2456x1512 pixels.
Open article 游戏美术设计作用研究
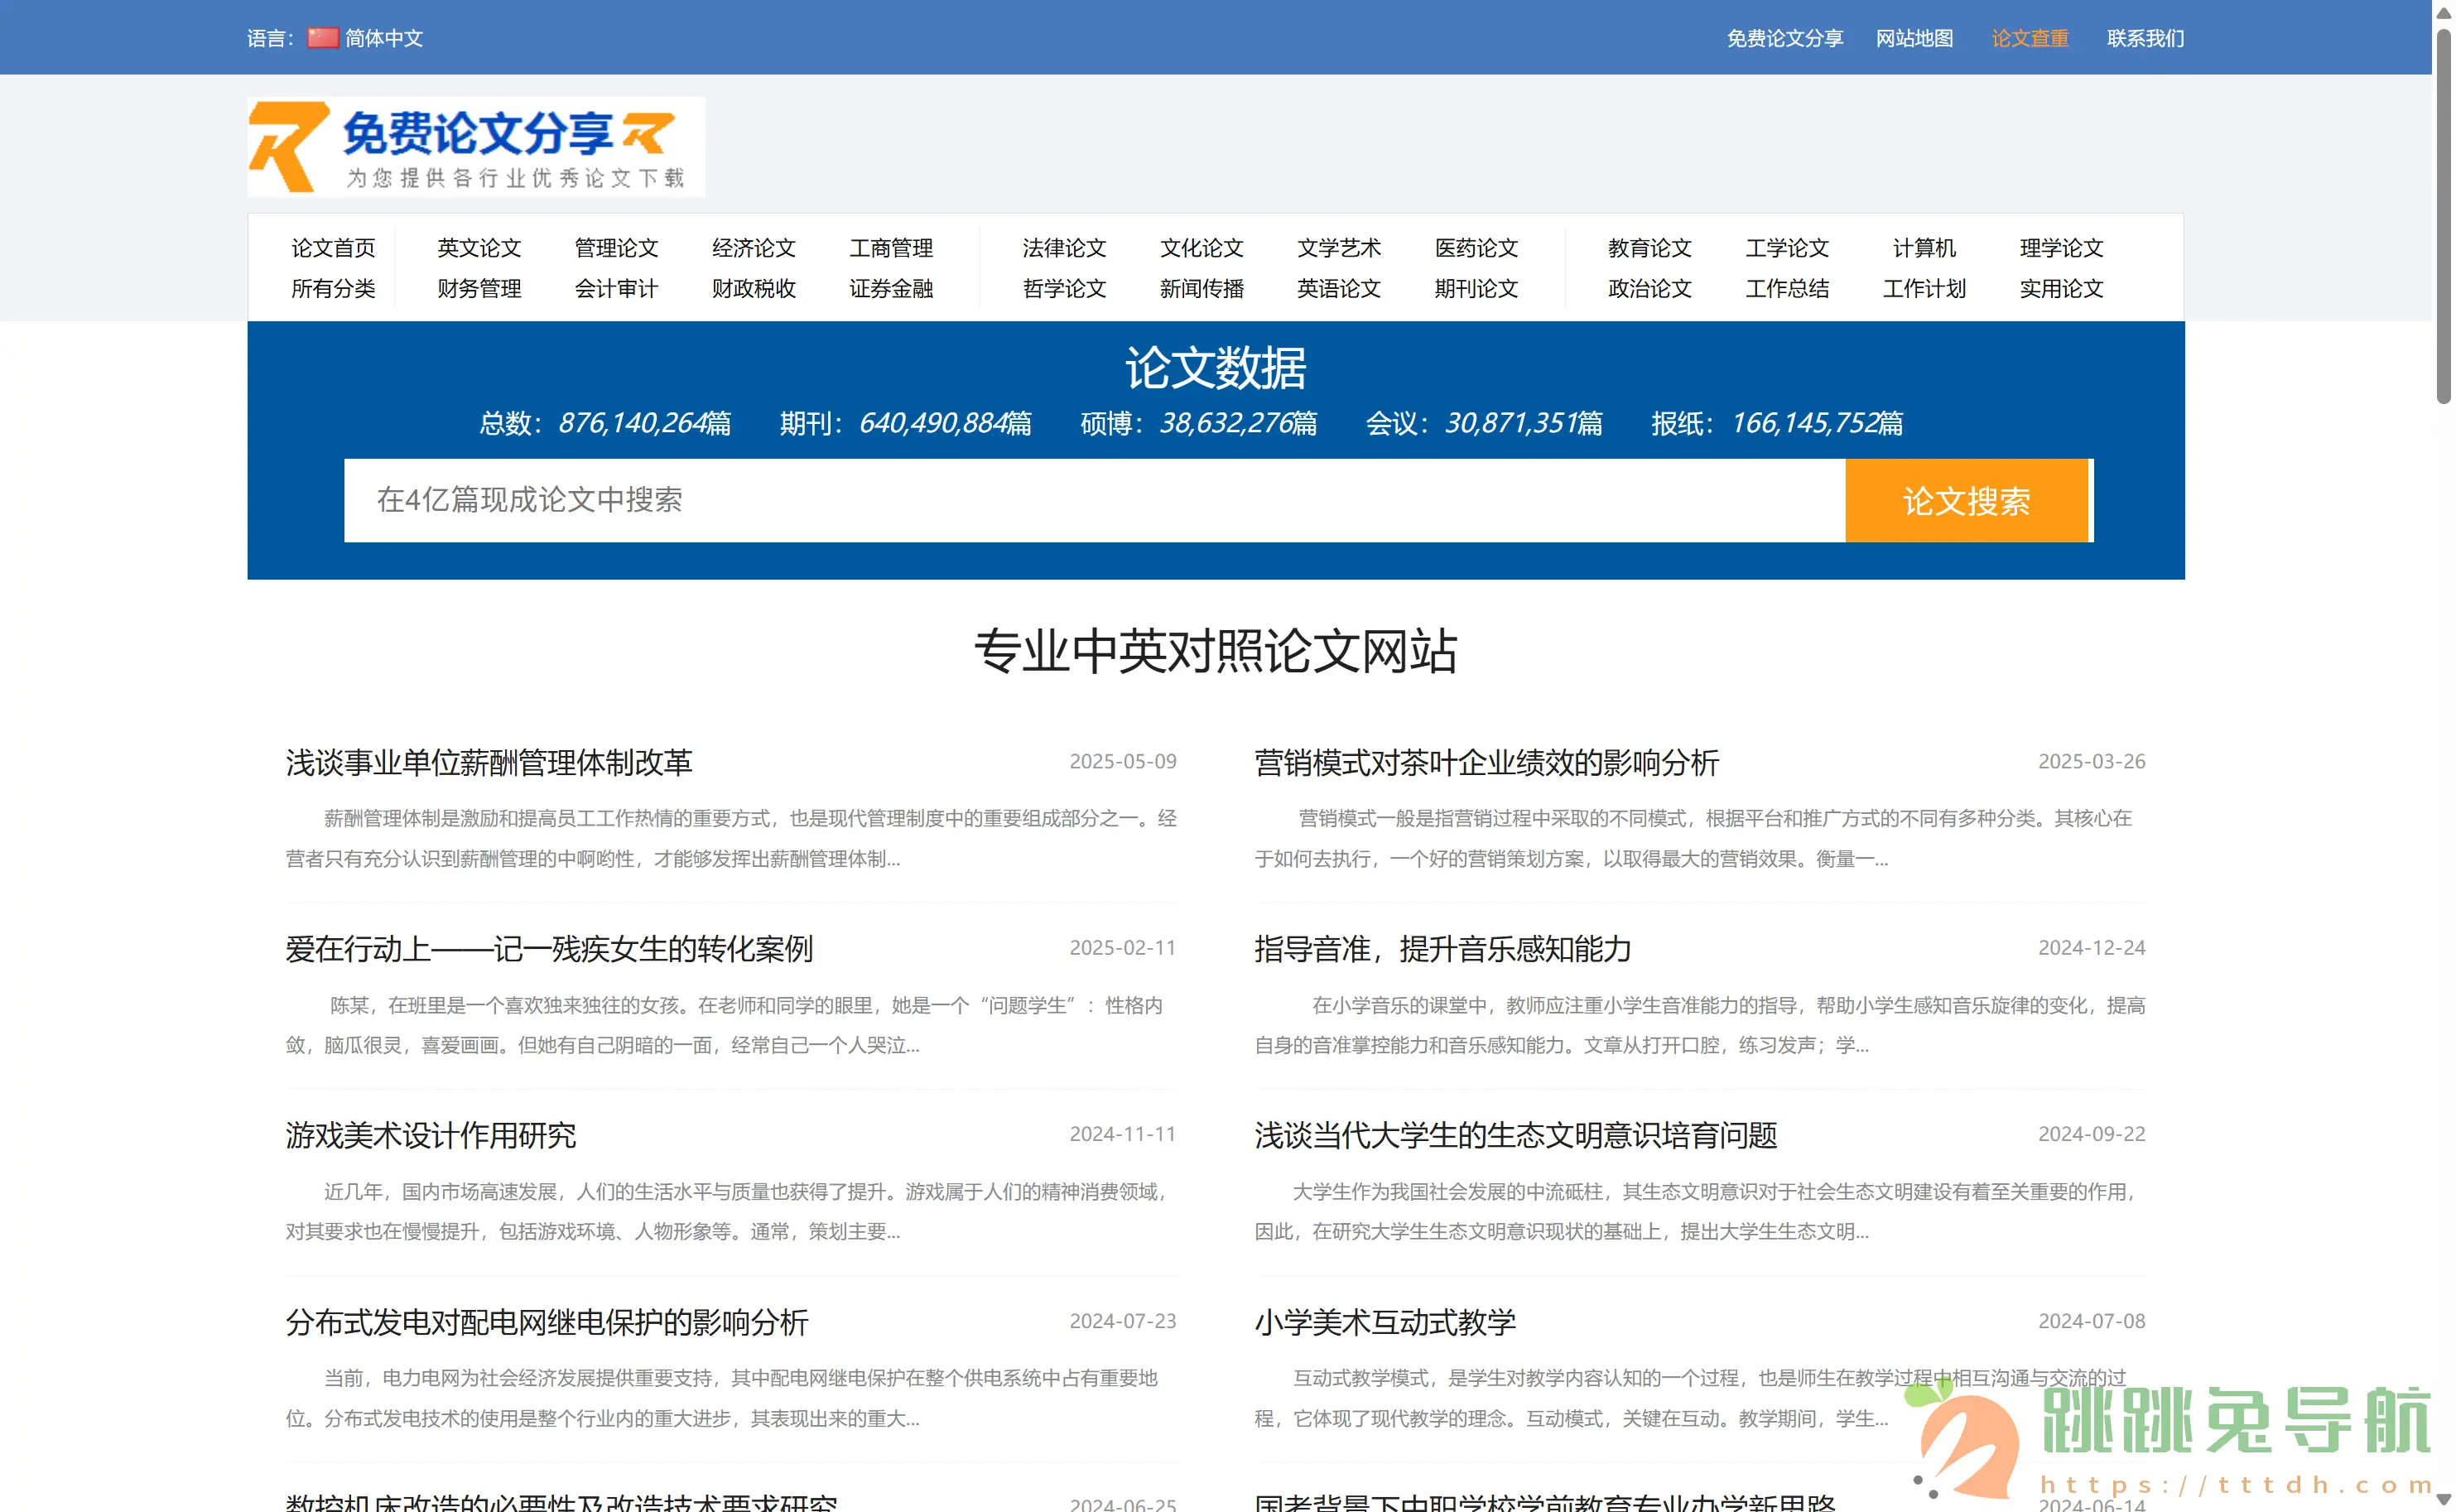(431, 1136)
